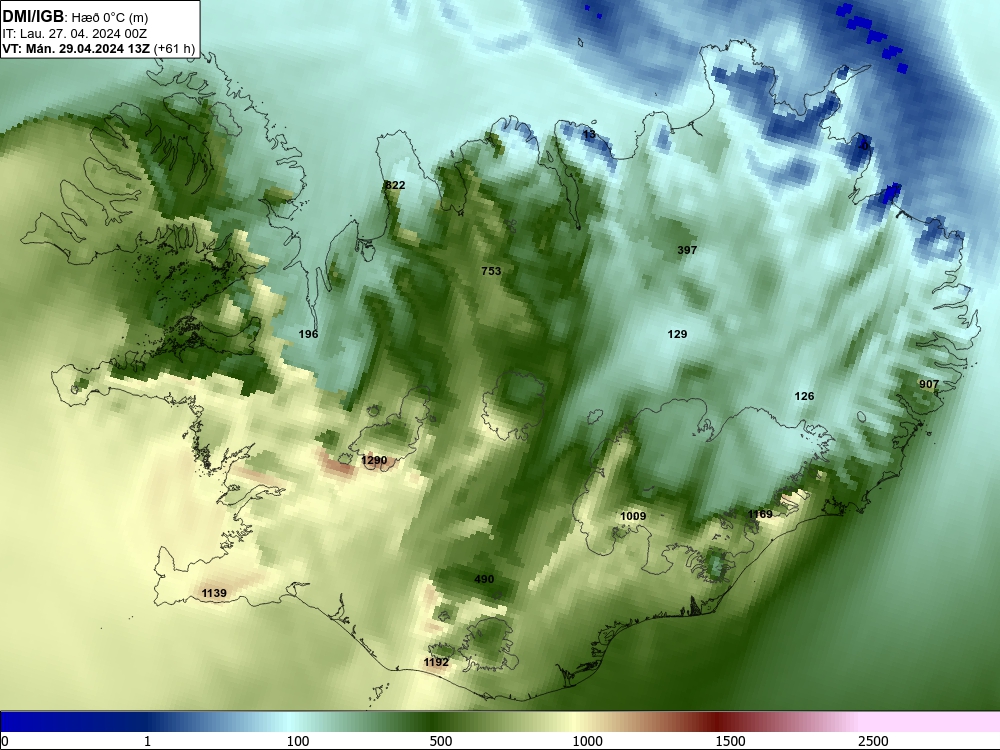Click the map value 126
1000x750 pixels.
(804, 396)
